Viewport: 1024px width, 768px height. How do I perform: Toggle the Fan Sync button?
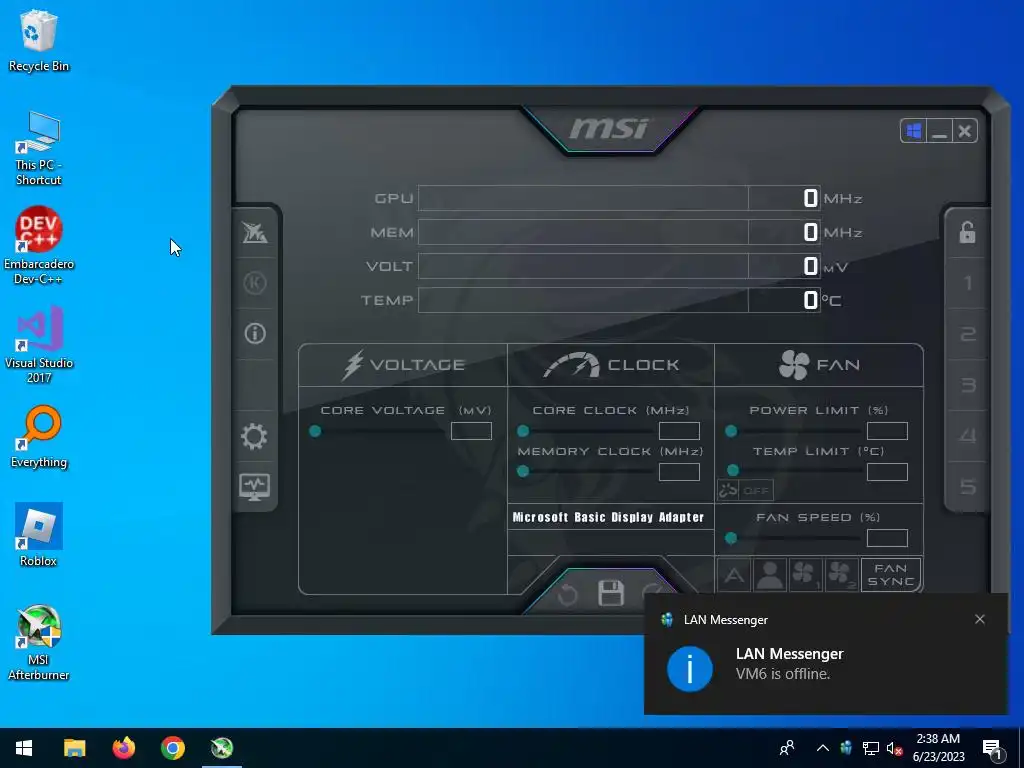[891, 575]
